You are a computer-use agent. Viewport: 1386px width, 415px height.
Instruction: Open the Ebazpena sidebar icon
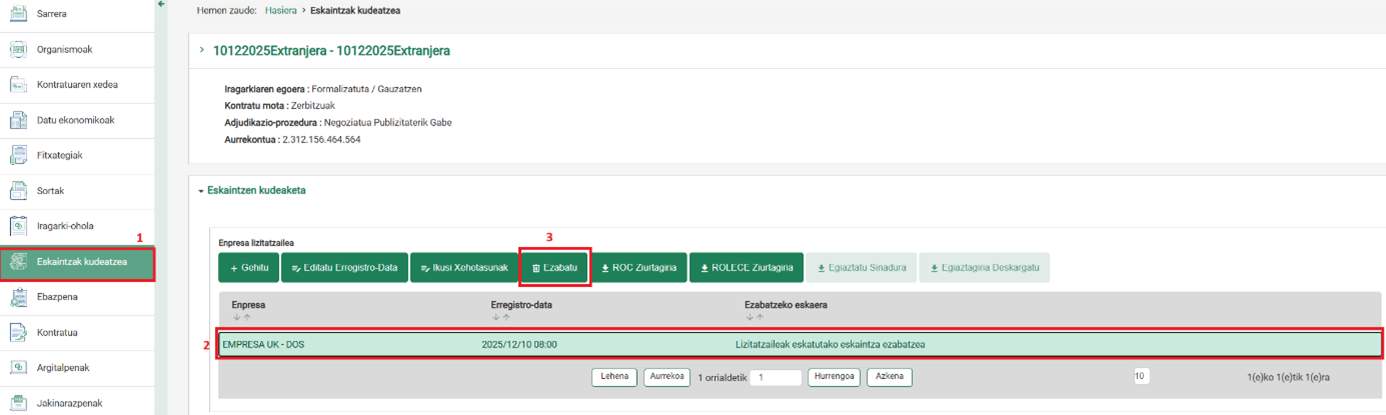tap(18, 297)
